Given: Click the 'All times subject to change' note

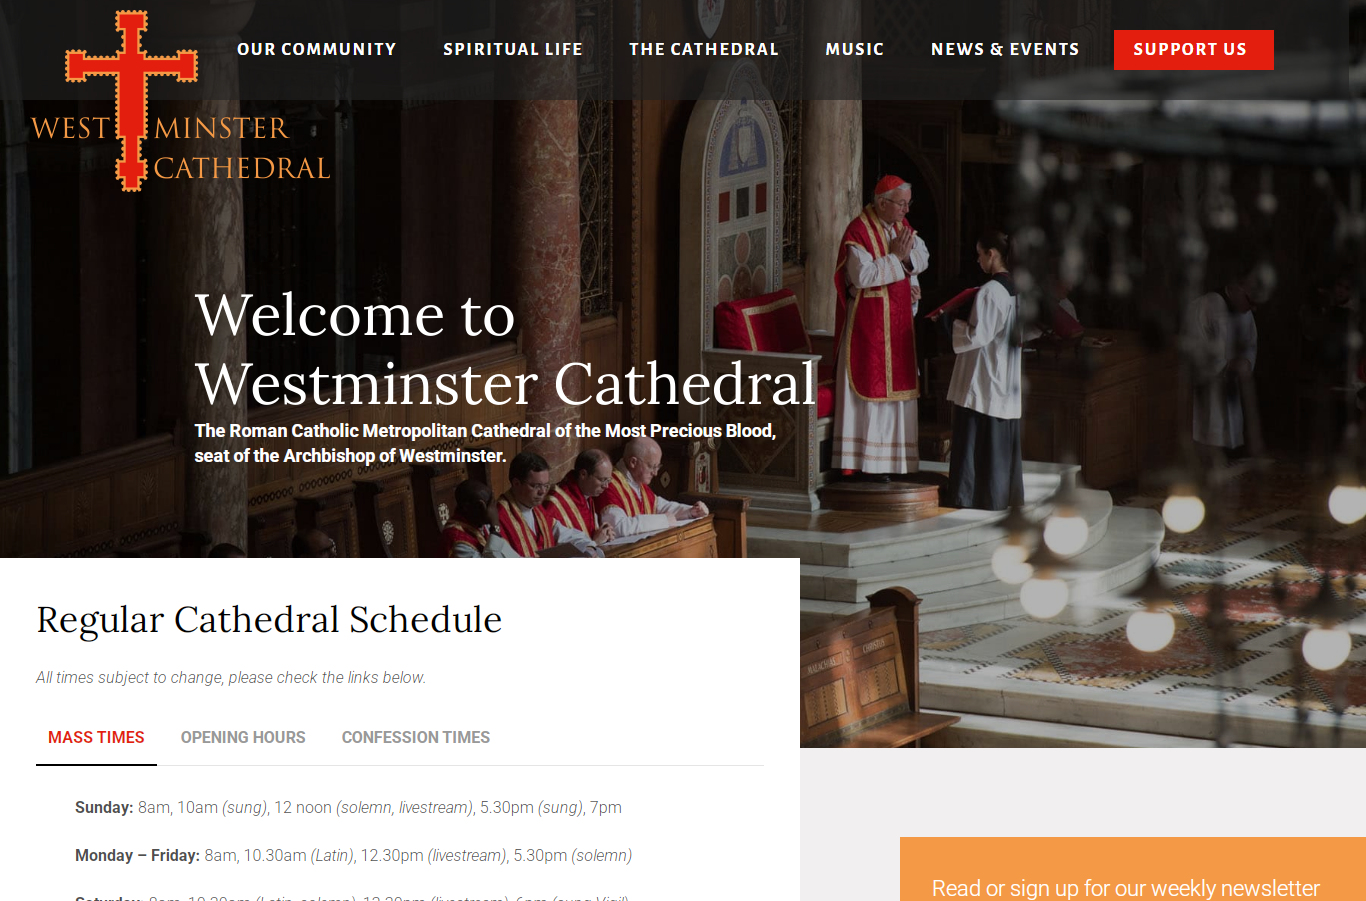Looking at the screenshot, I should coord(231,677).
